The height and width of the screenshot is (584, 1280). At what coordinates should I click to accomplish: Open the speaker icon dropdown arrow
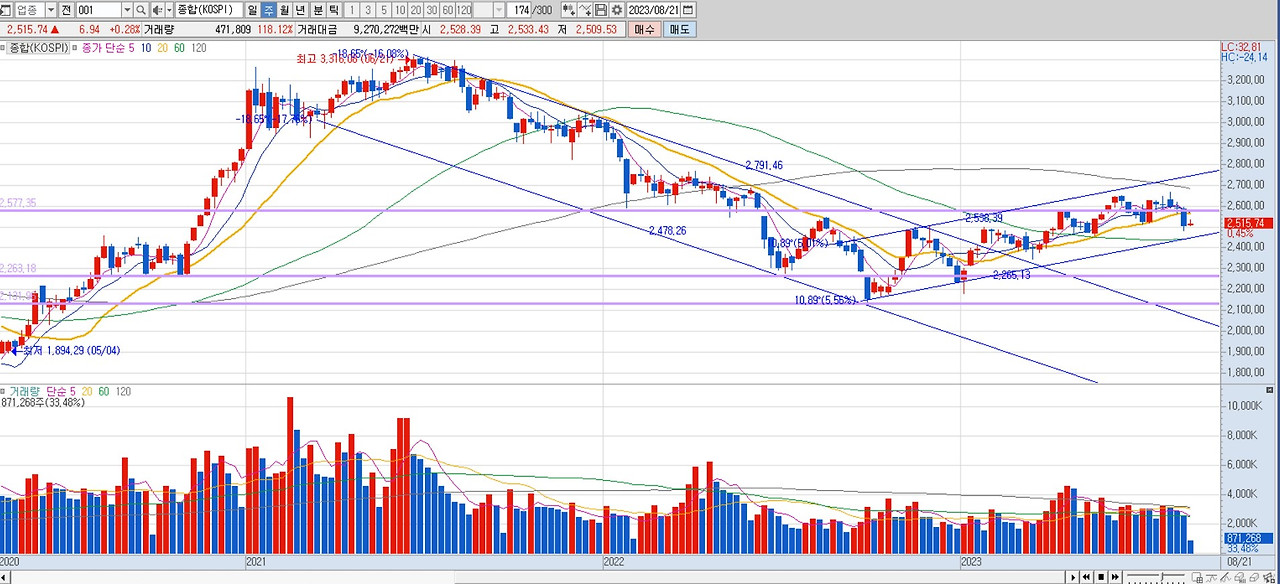[x=167, y=10]
